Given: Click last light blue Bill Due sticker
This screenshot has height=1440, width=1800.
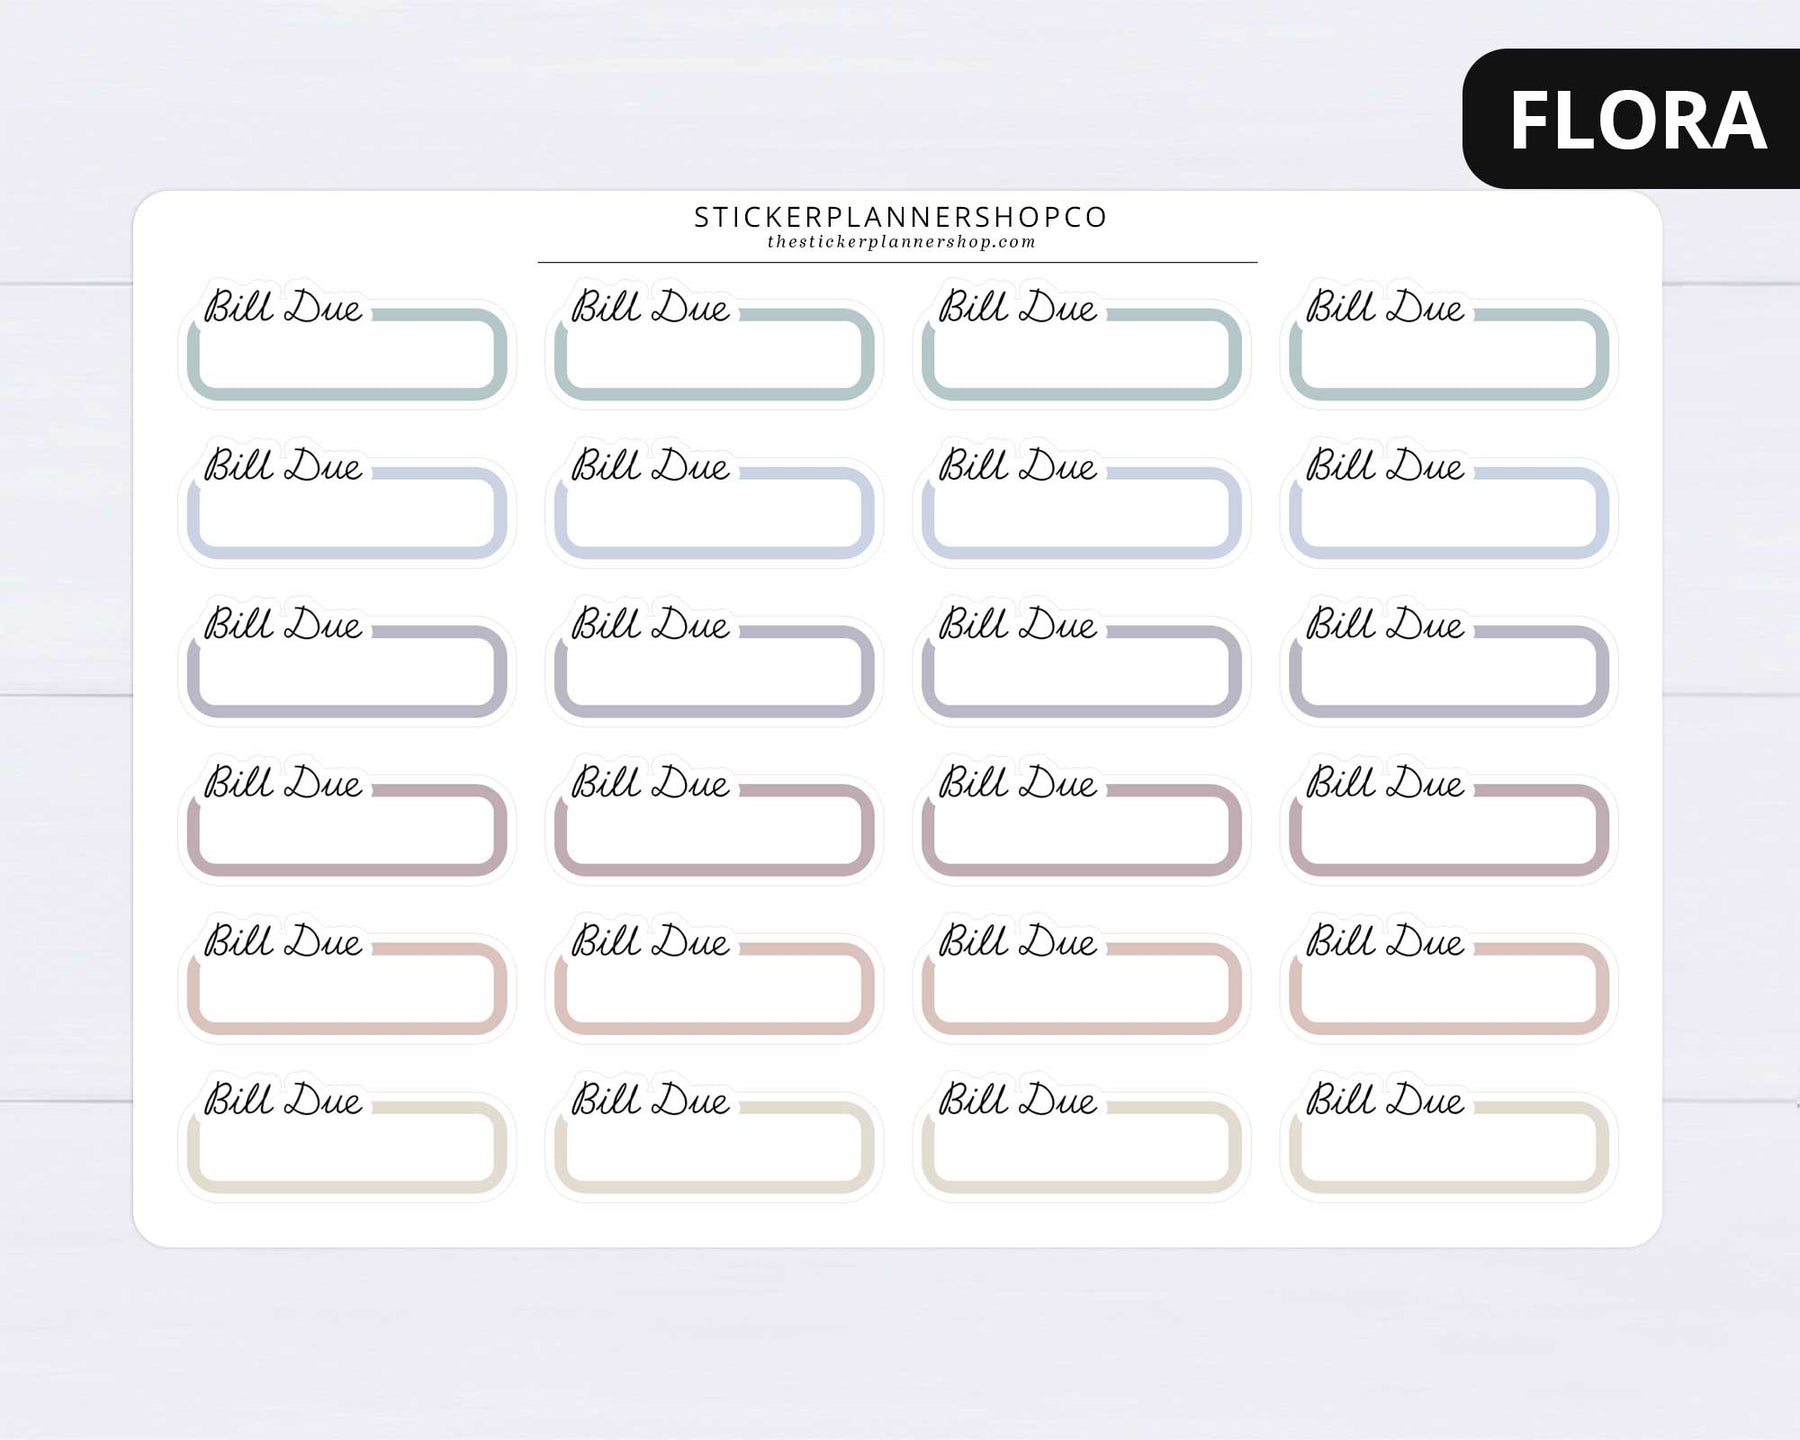Looking at the screenshot, I should [1449, 501].
